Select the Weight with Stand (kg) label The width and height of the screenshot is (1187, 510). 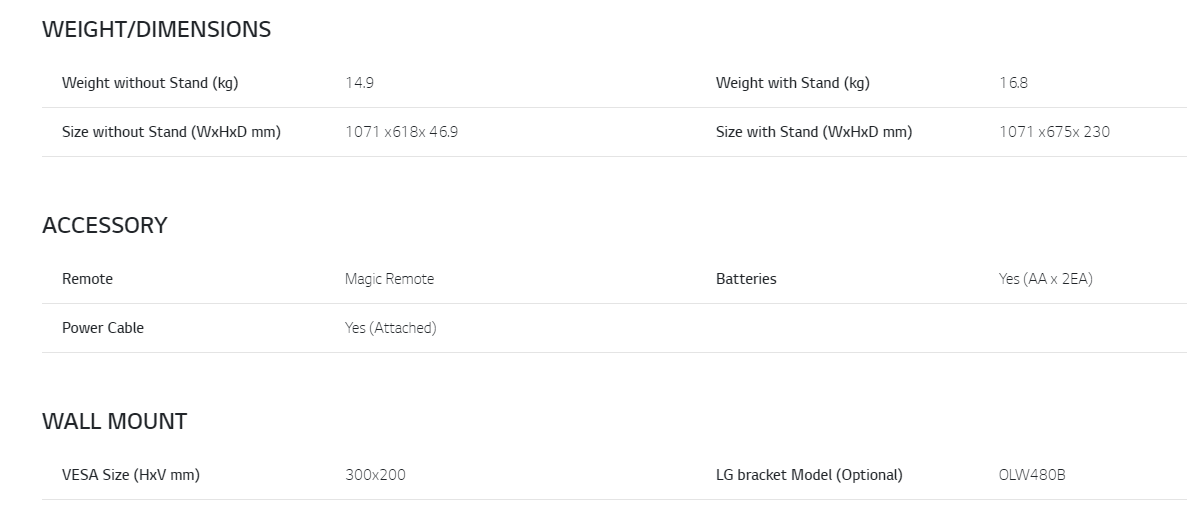point(793,83)
